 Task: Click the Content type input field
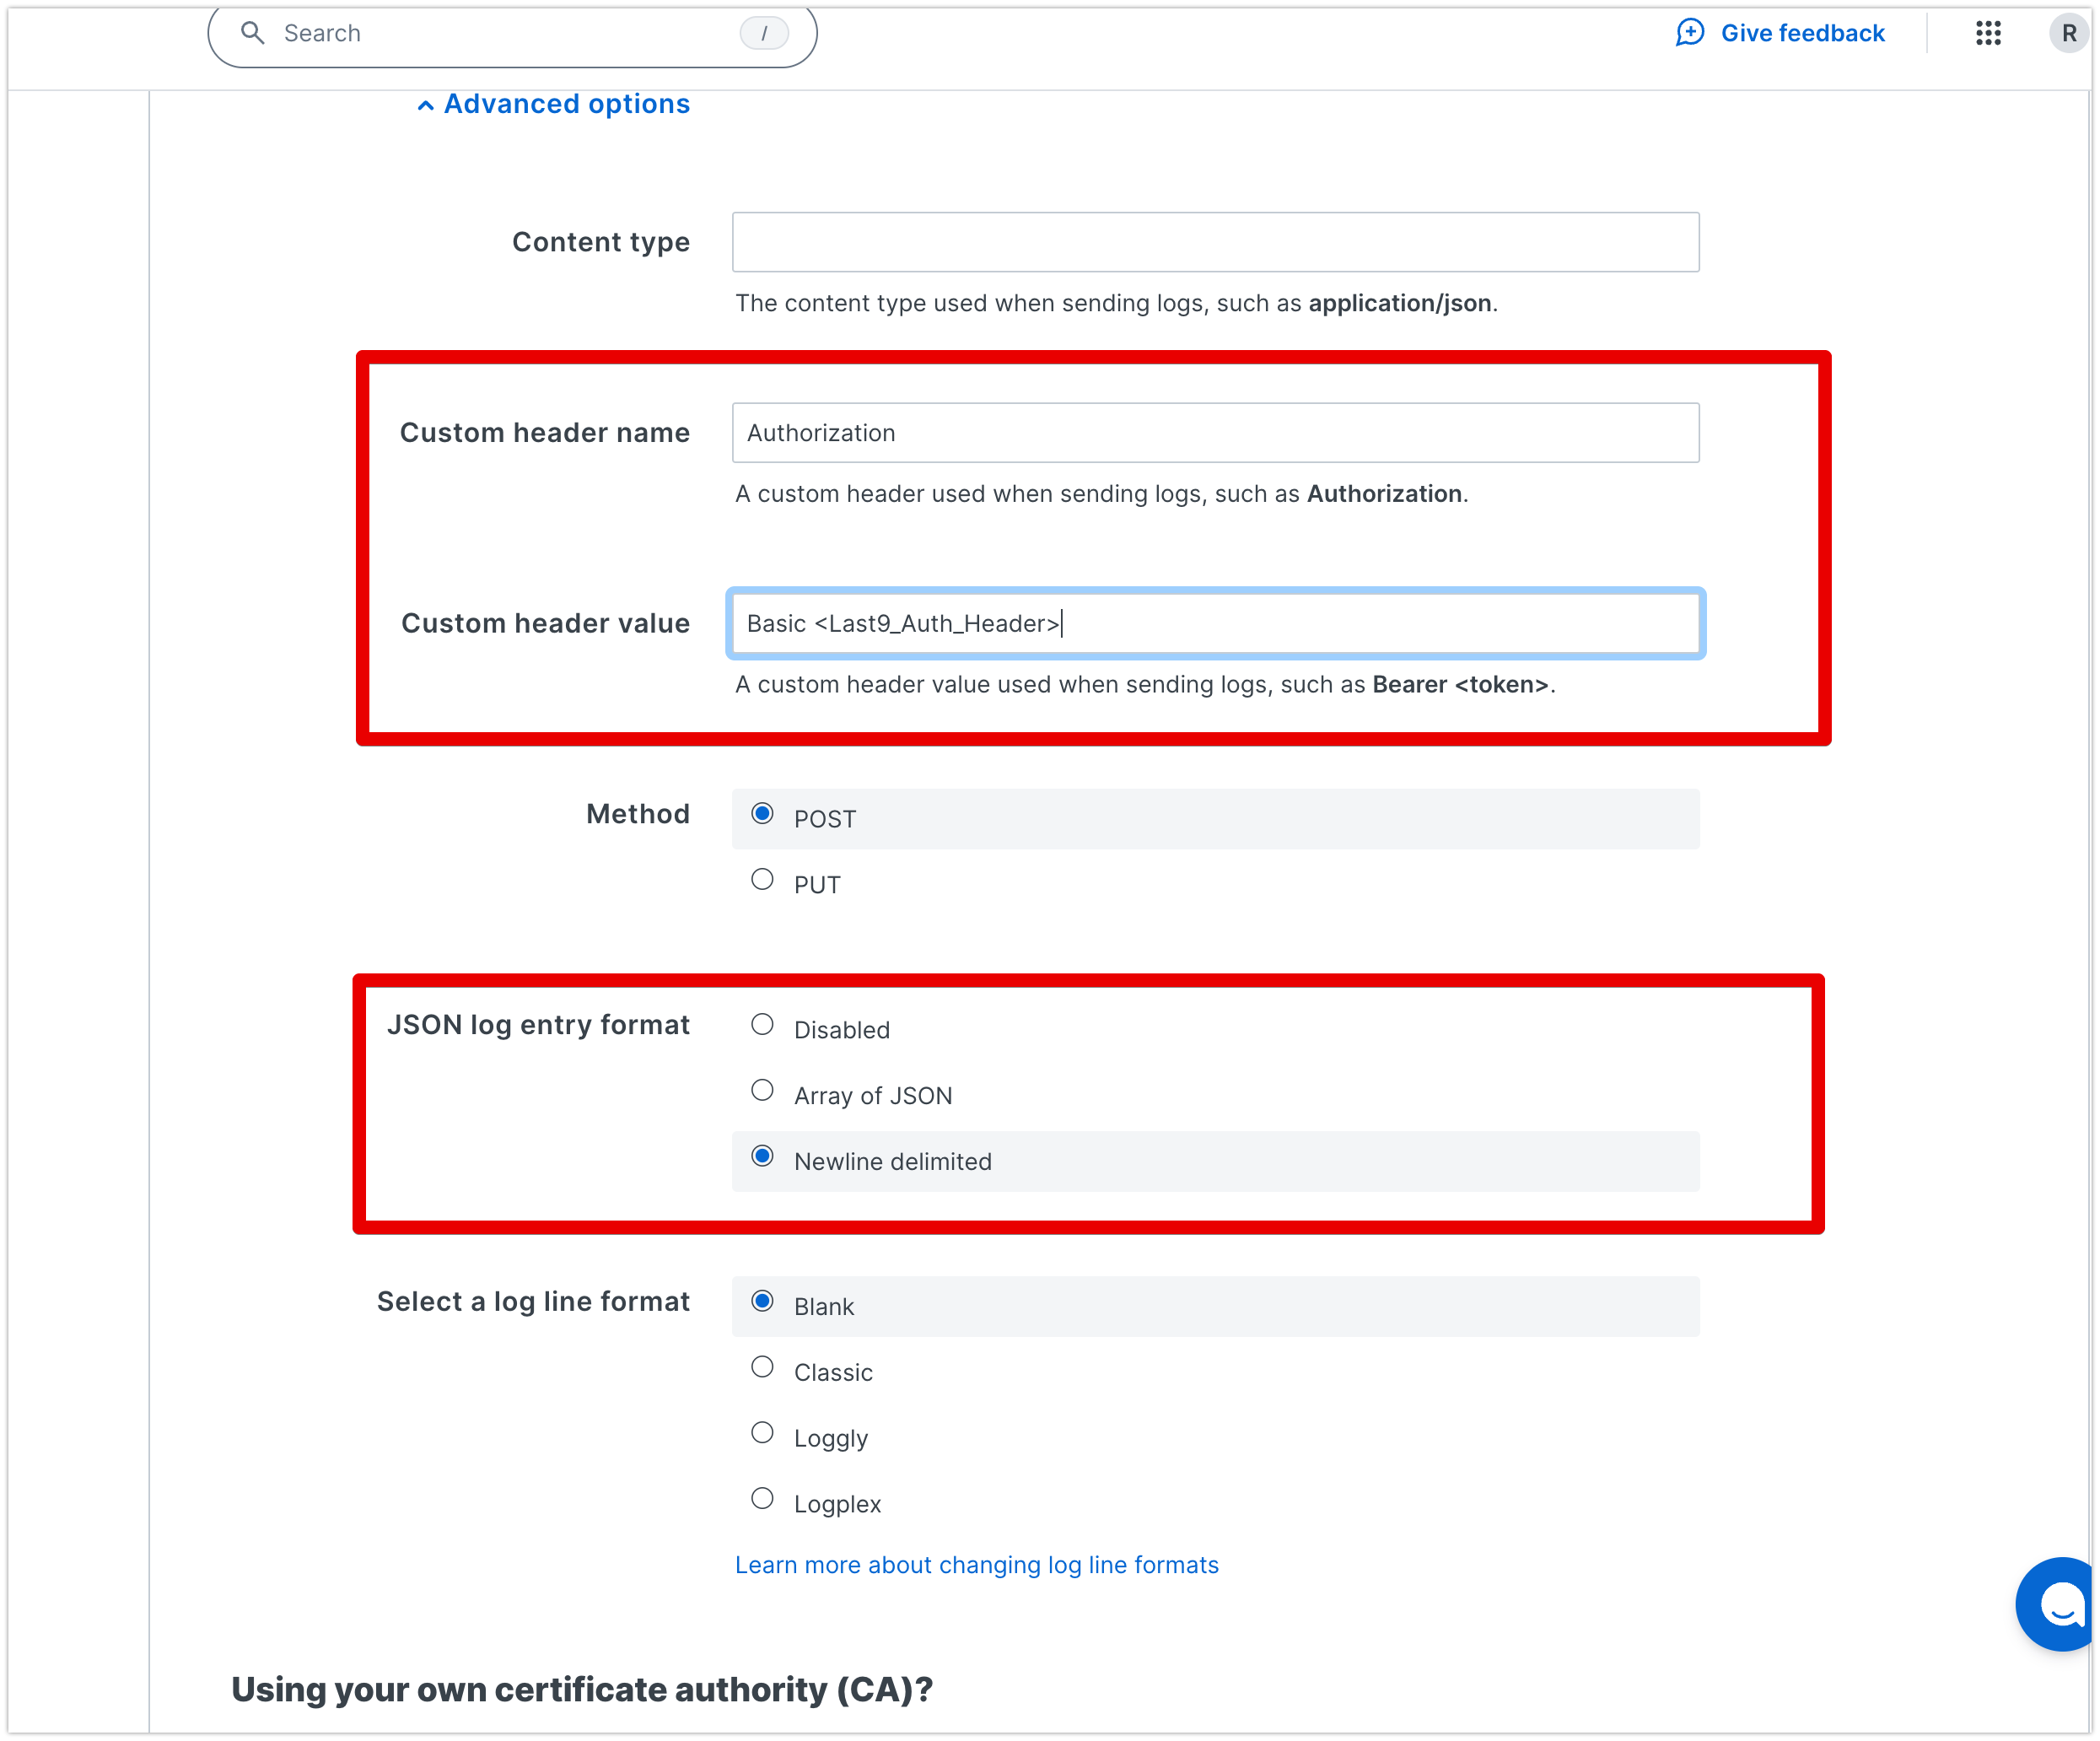[1215, 240]
